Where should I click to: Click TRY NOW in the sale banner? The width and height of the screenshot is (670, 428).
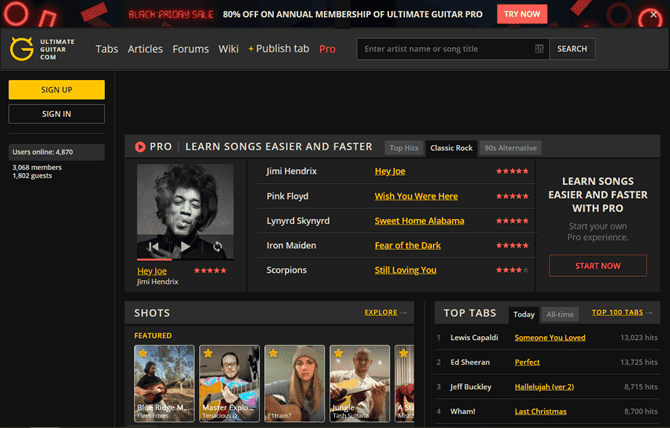(522, 14)
